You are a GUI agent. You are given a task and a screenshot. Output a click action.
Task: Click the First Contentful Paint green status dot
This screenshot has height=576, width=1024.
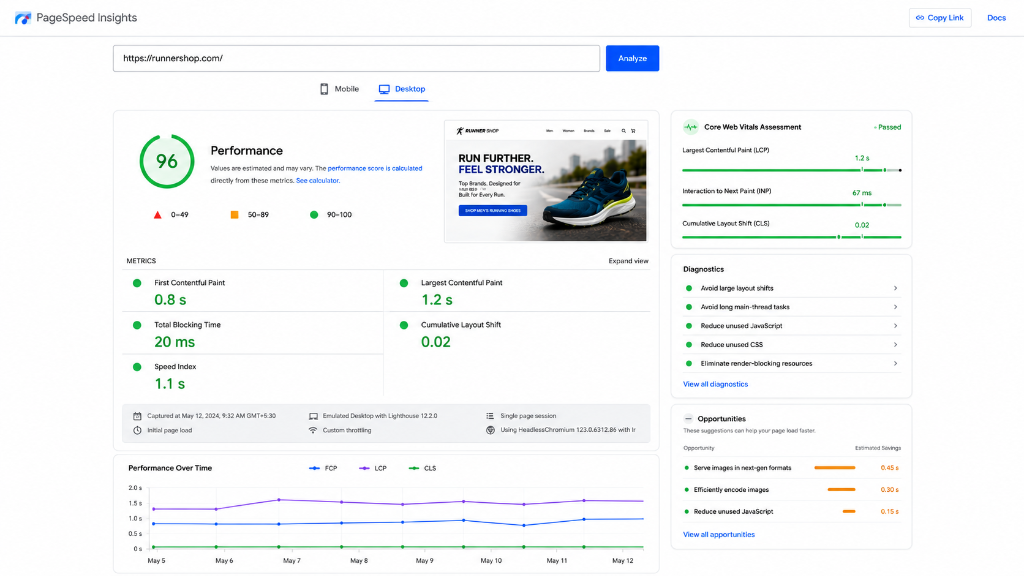[x=137, y=283]
